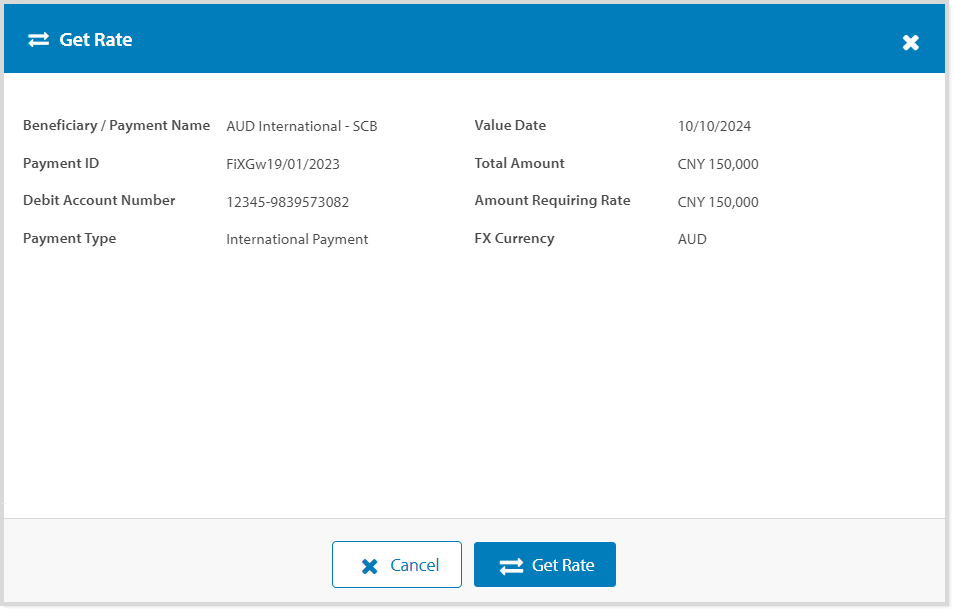Click the 'AUD International - SCB' value
955x612 pixels.
click(x=302, y=127)
